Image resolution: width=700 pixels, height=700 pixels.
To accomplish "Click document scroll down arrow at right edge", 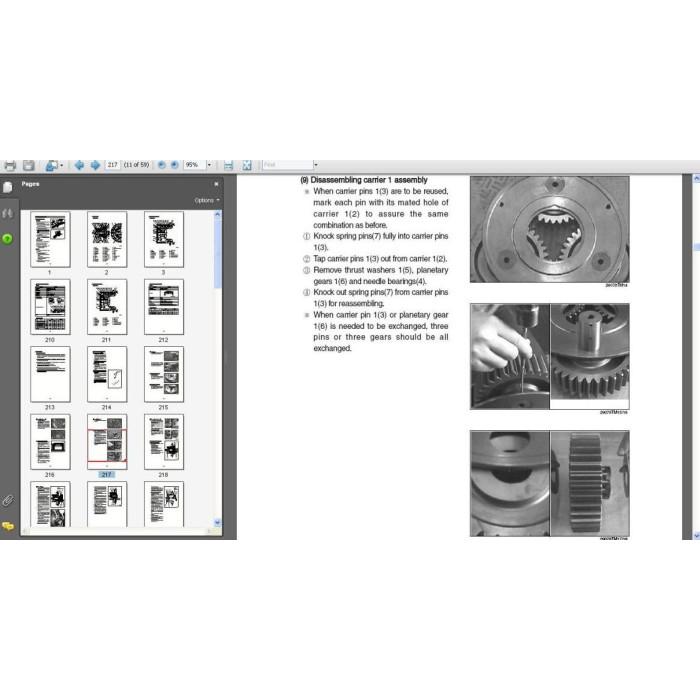I will click(696, 535).
